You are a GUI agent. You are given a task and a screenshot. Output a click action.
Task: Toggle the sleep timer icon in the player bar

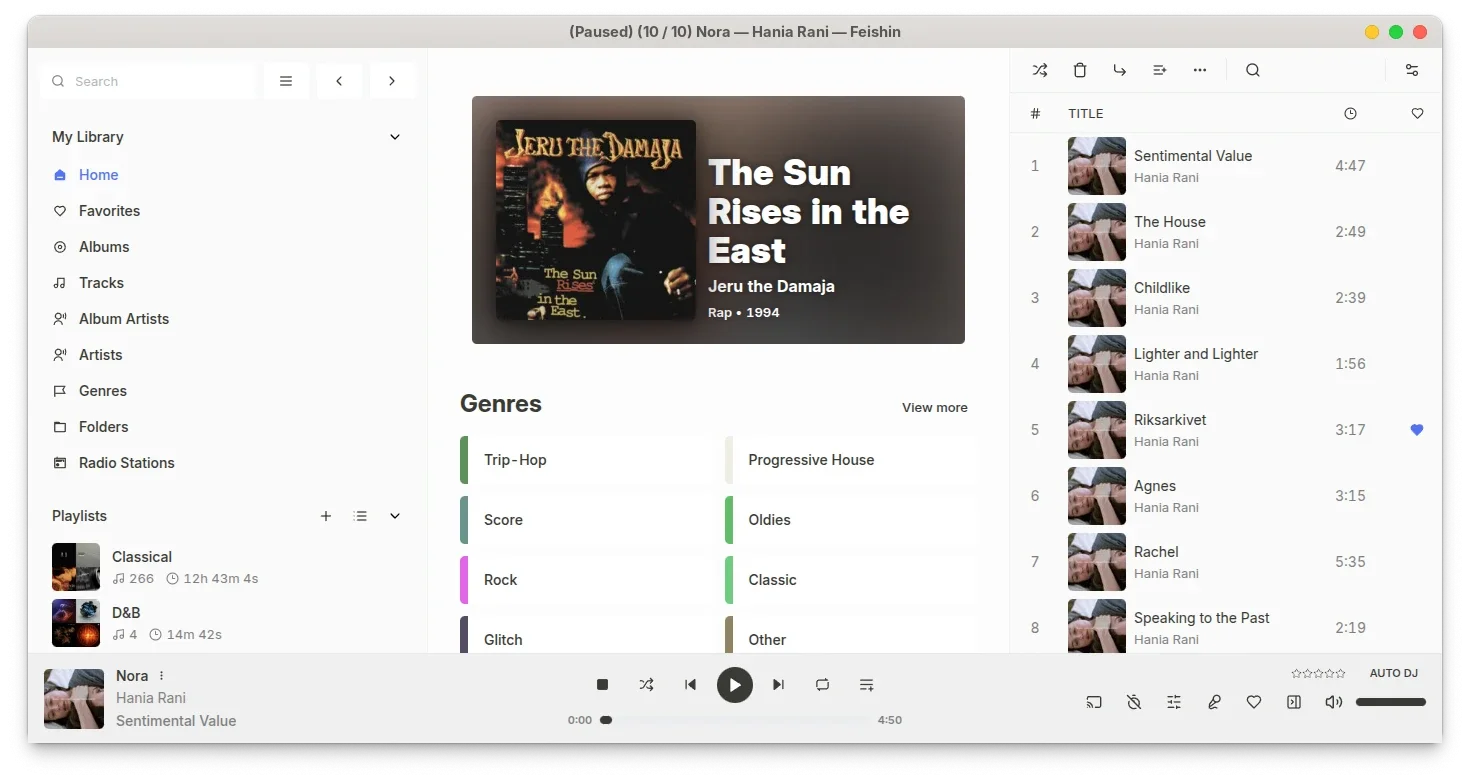[1134, 702]
